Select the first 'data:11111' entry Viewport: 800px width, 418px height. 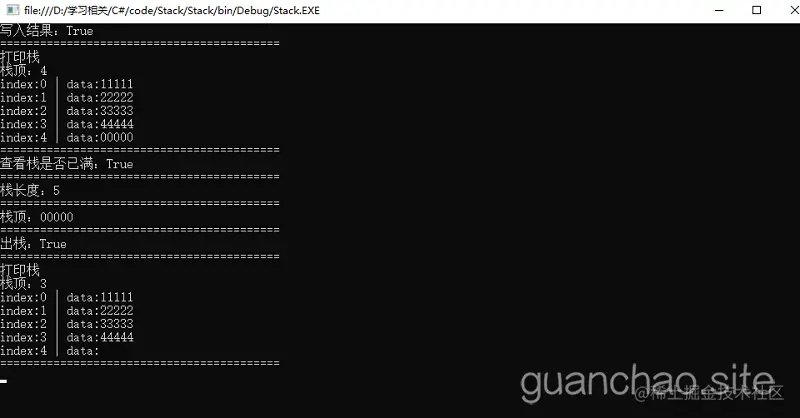pyautogui.click(x=99, y=84)
